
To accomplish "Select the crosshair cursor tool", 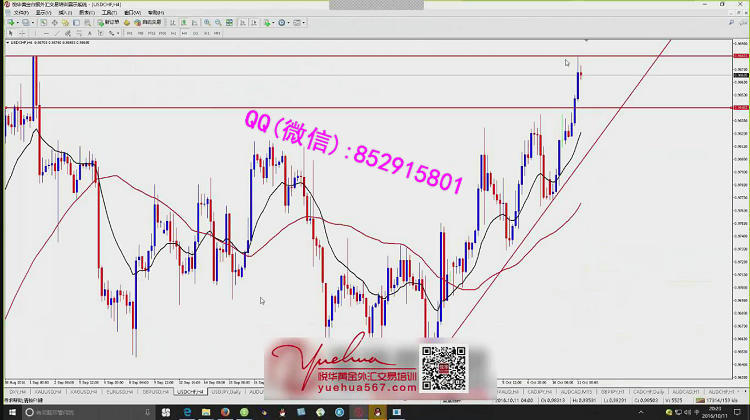I will 20,33.
